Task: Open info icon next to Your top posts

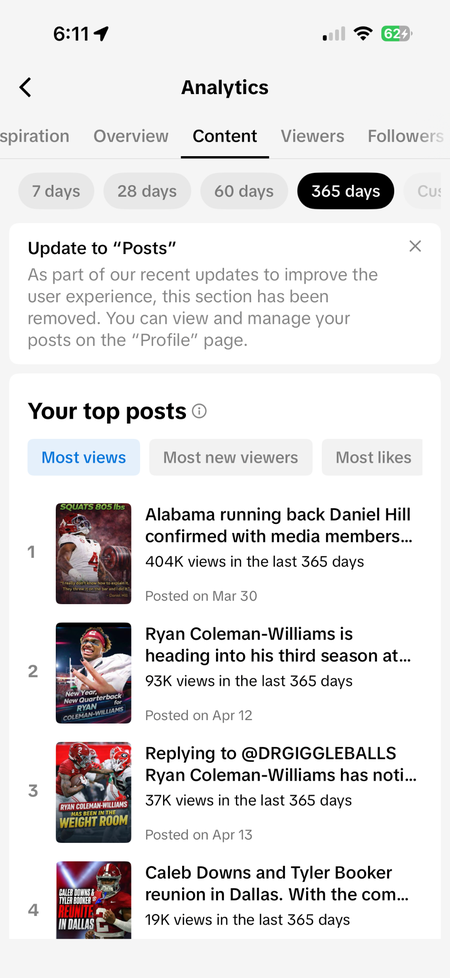Action: click(x=199, y=412)
